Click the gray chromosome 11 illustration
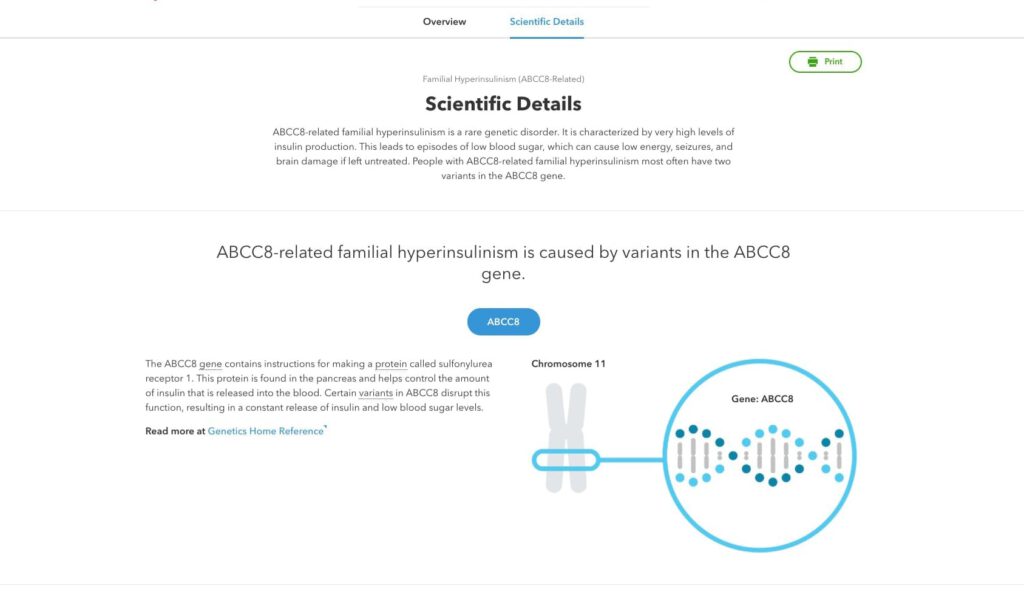The height and width of the screenshot is (606, 1024). pos(566,438)
